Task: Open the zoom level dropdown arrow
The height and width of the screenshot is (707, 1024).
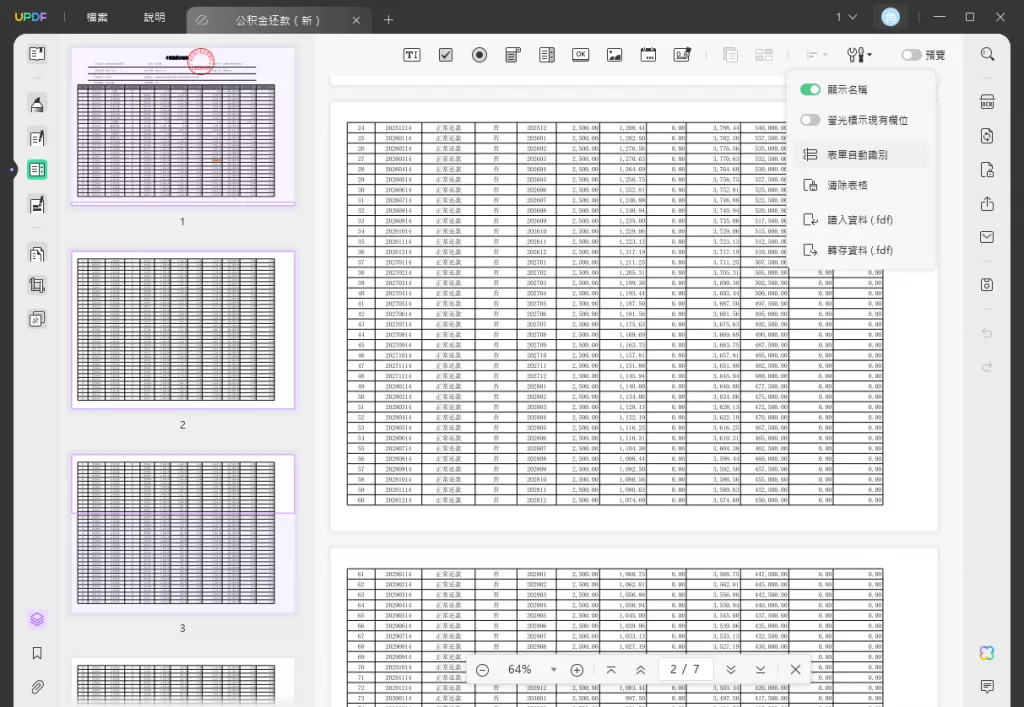Action: 554,670
